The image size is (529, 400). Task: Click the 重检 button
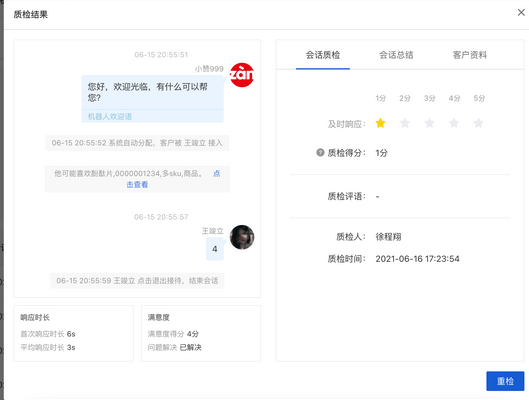point(505,381)
